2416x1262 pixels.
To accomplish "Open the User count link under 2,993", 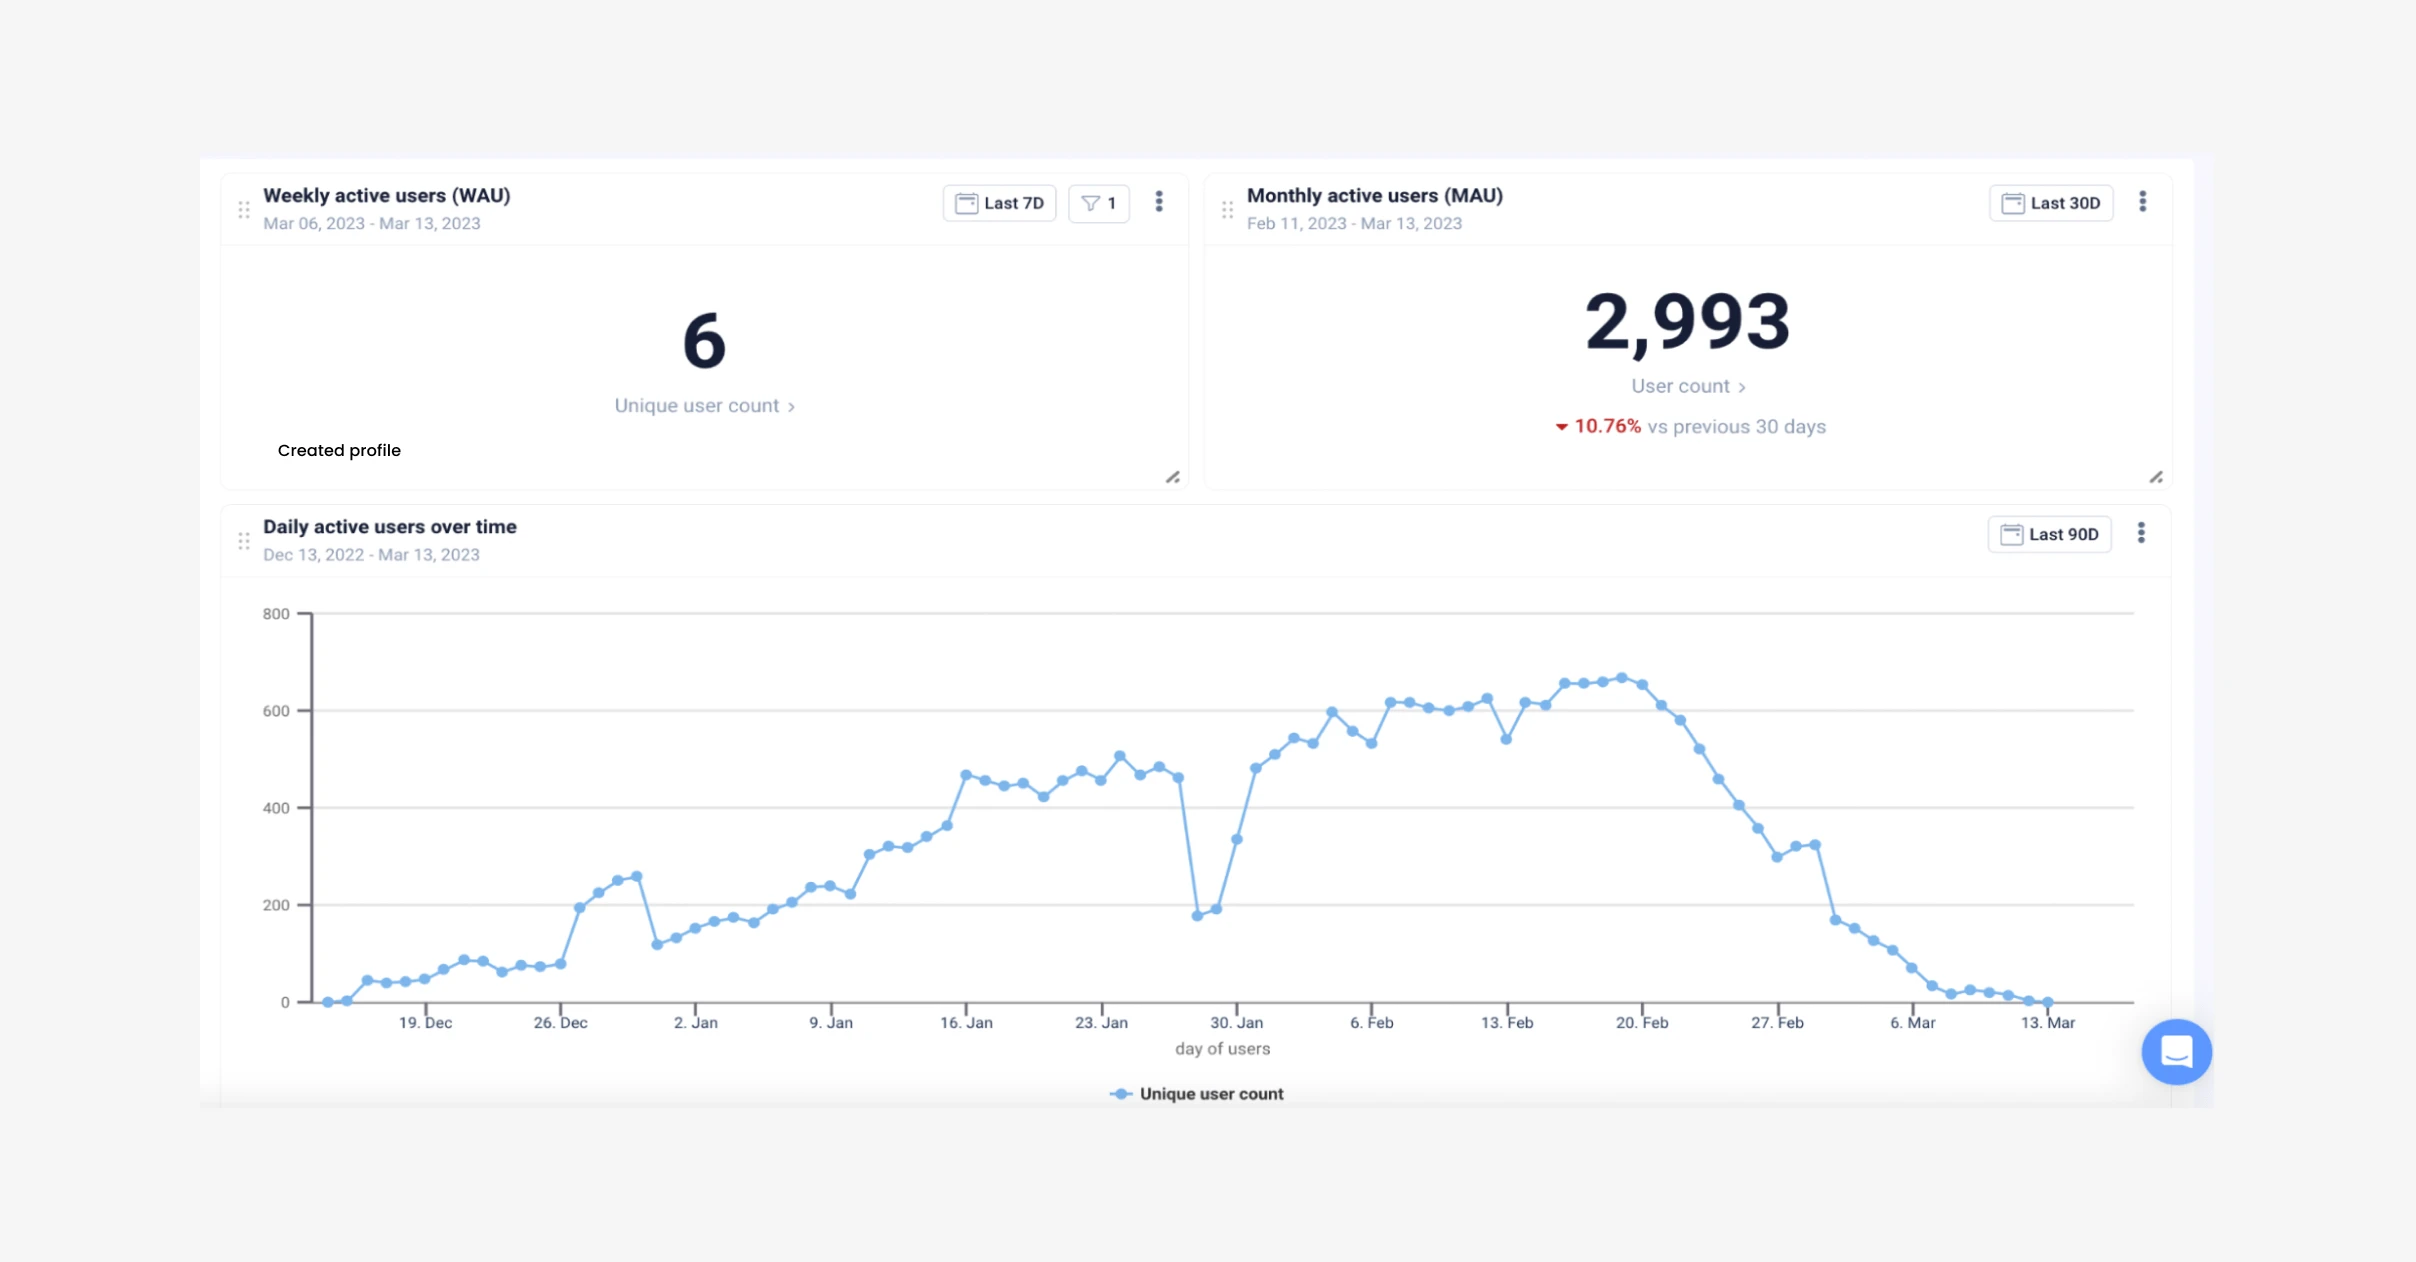I will pyautogui.click(x=1688, y=386).
